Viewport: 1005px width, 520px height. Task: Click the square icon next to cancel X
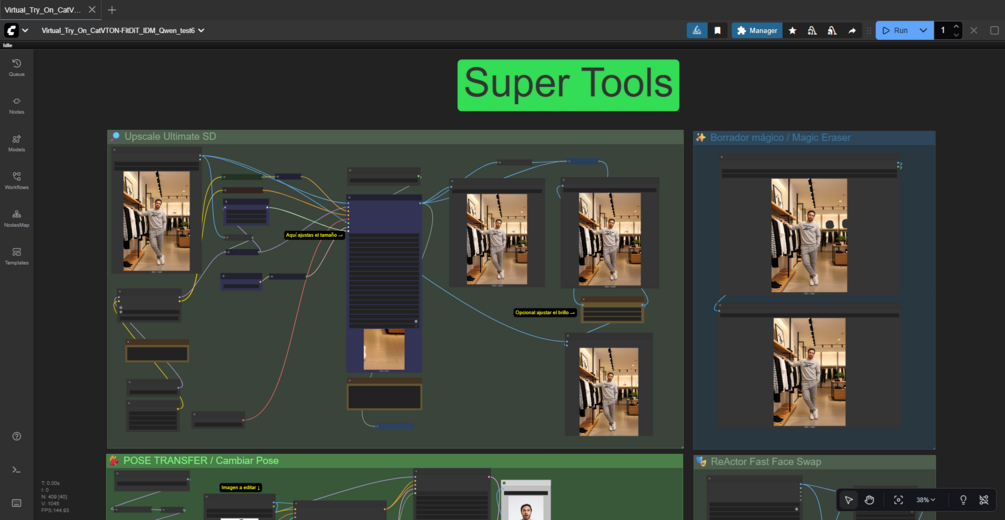(x=994, y=30)
